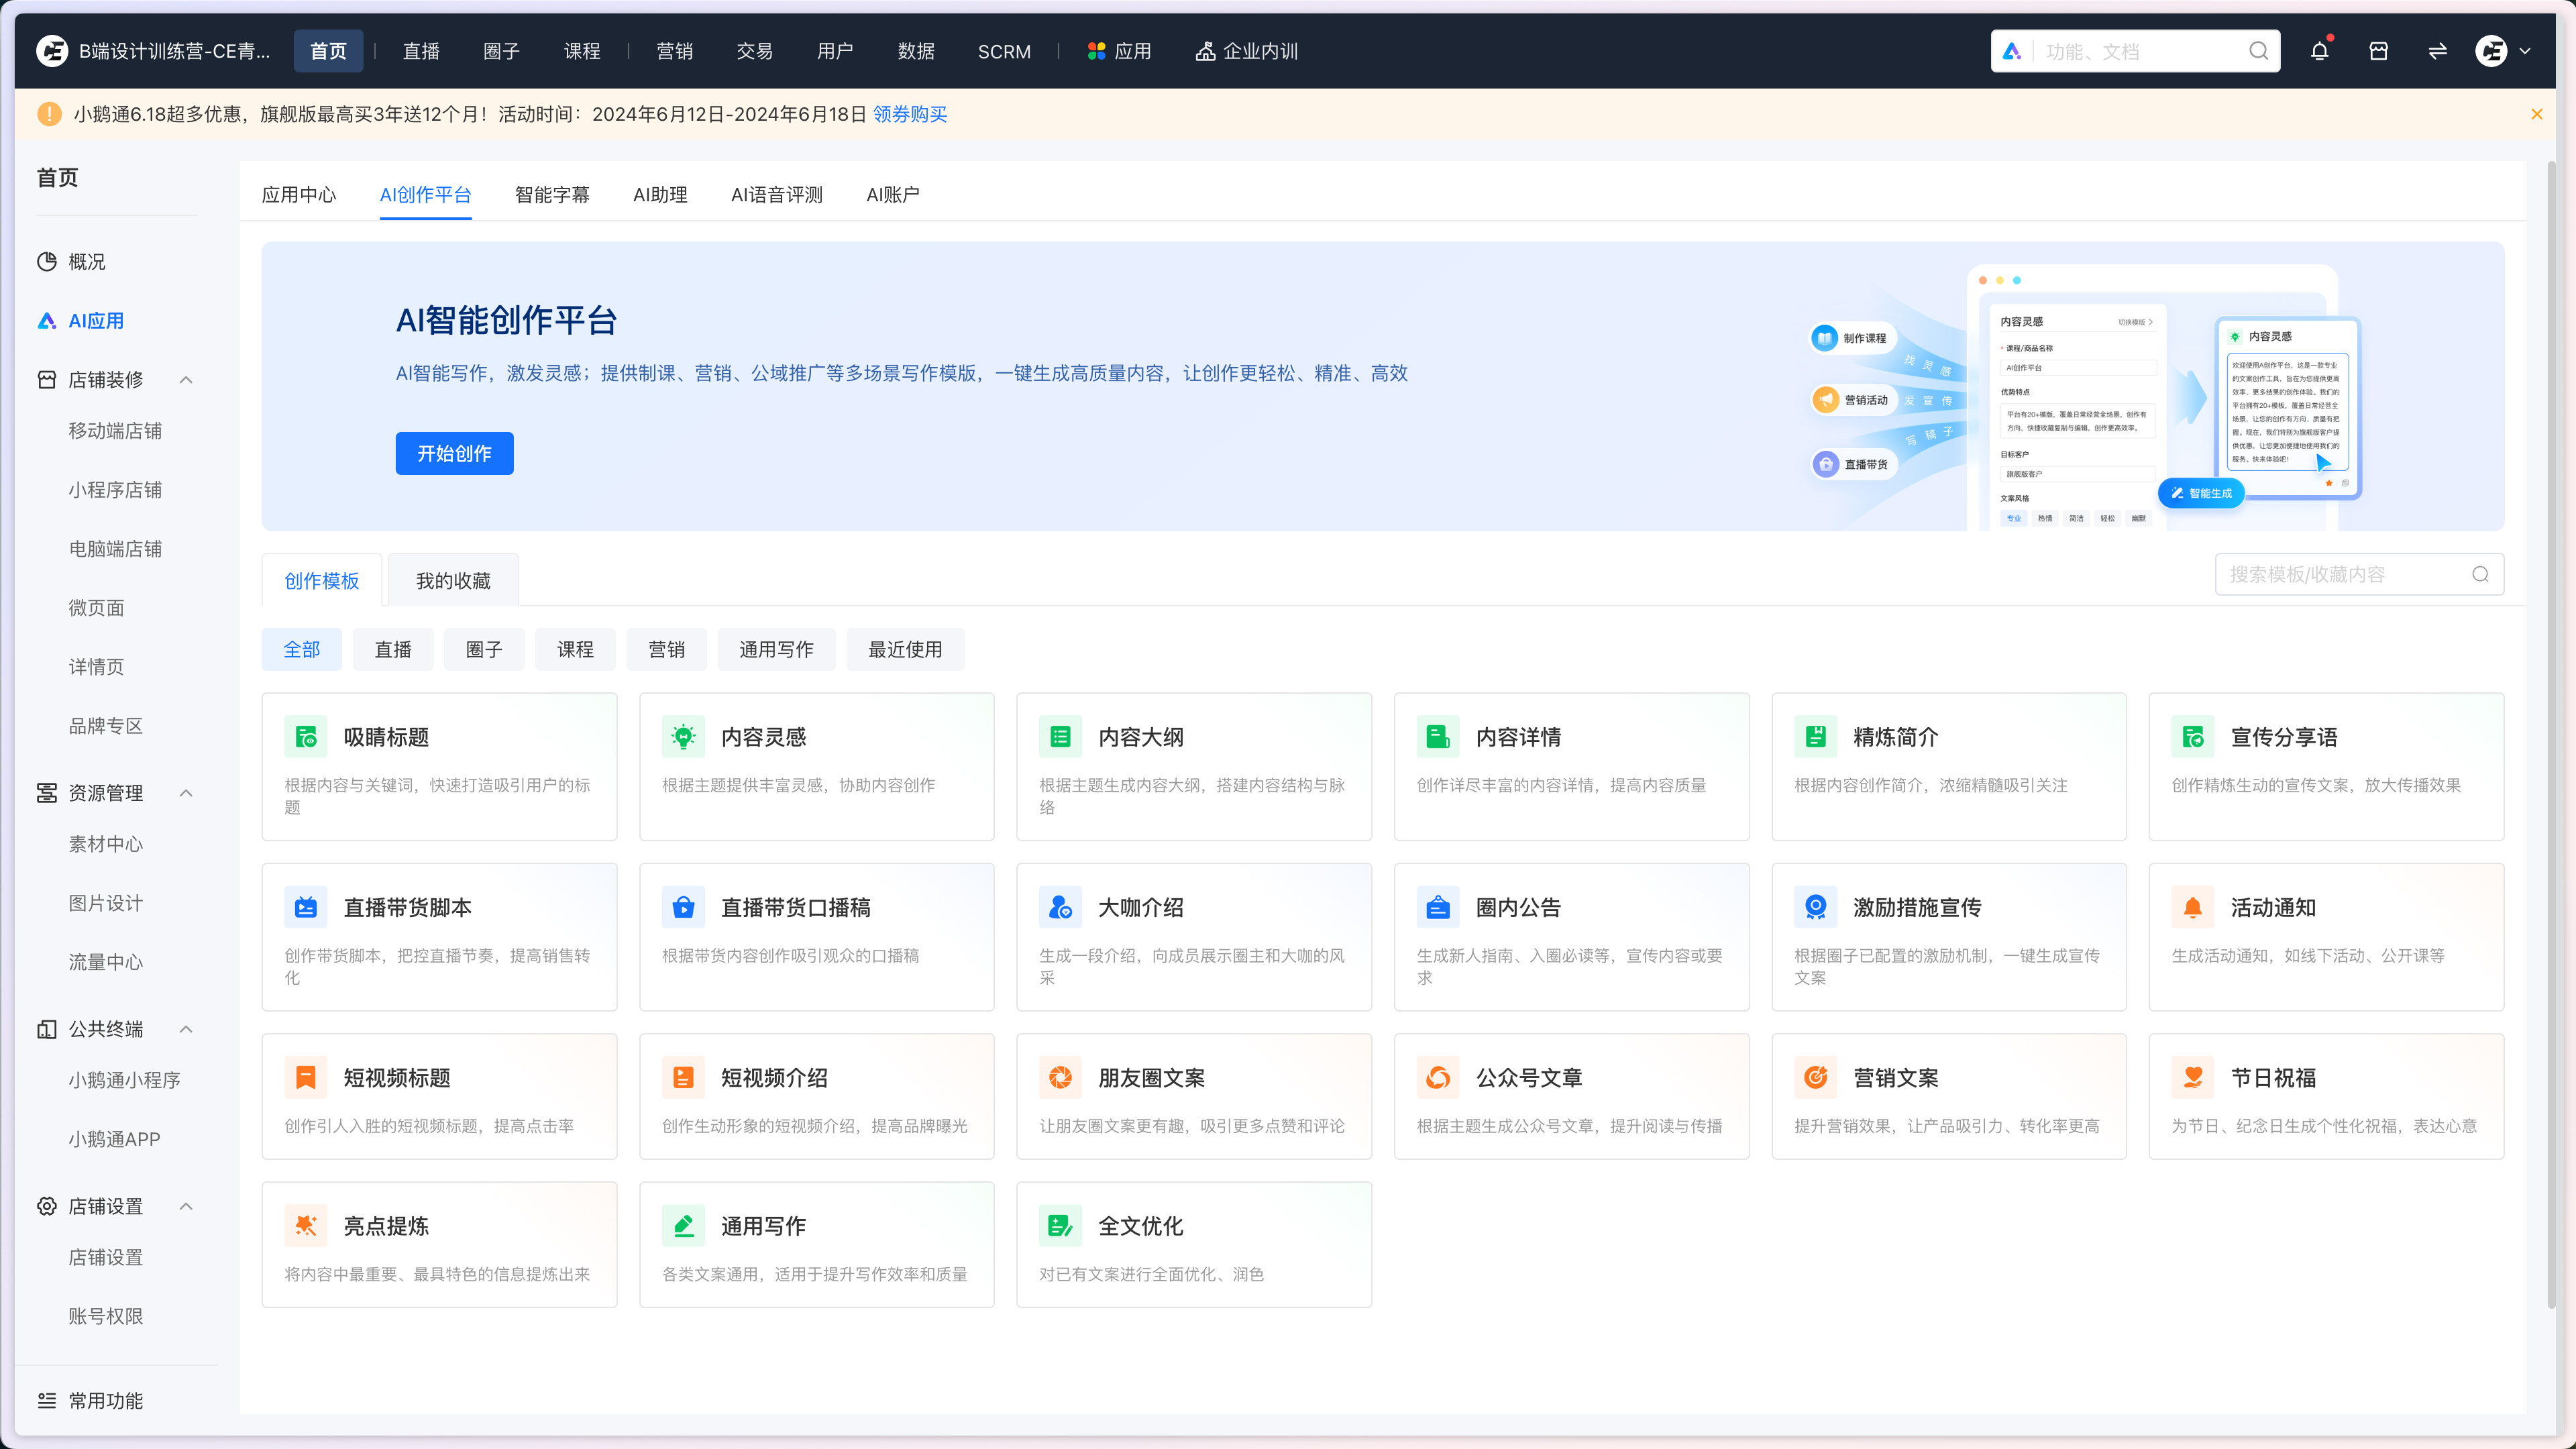Select the 内容灵感 lightbulb template icon

click(x=683, y=737)
